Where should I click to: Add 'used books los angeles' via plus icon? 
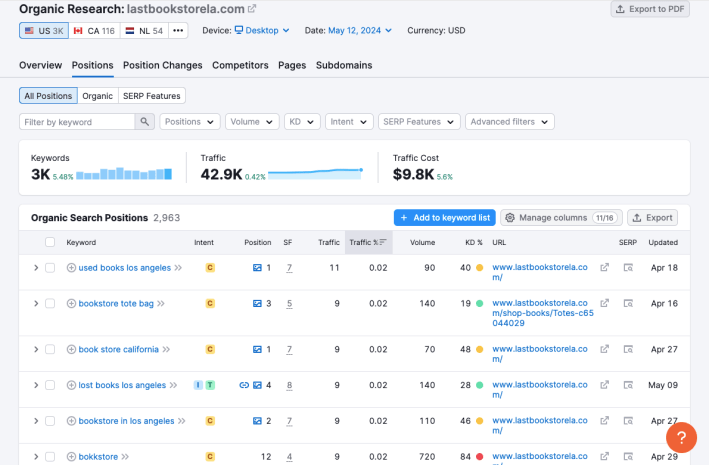71,268
